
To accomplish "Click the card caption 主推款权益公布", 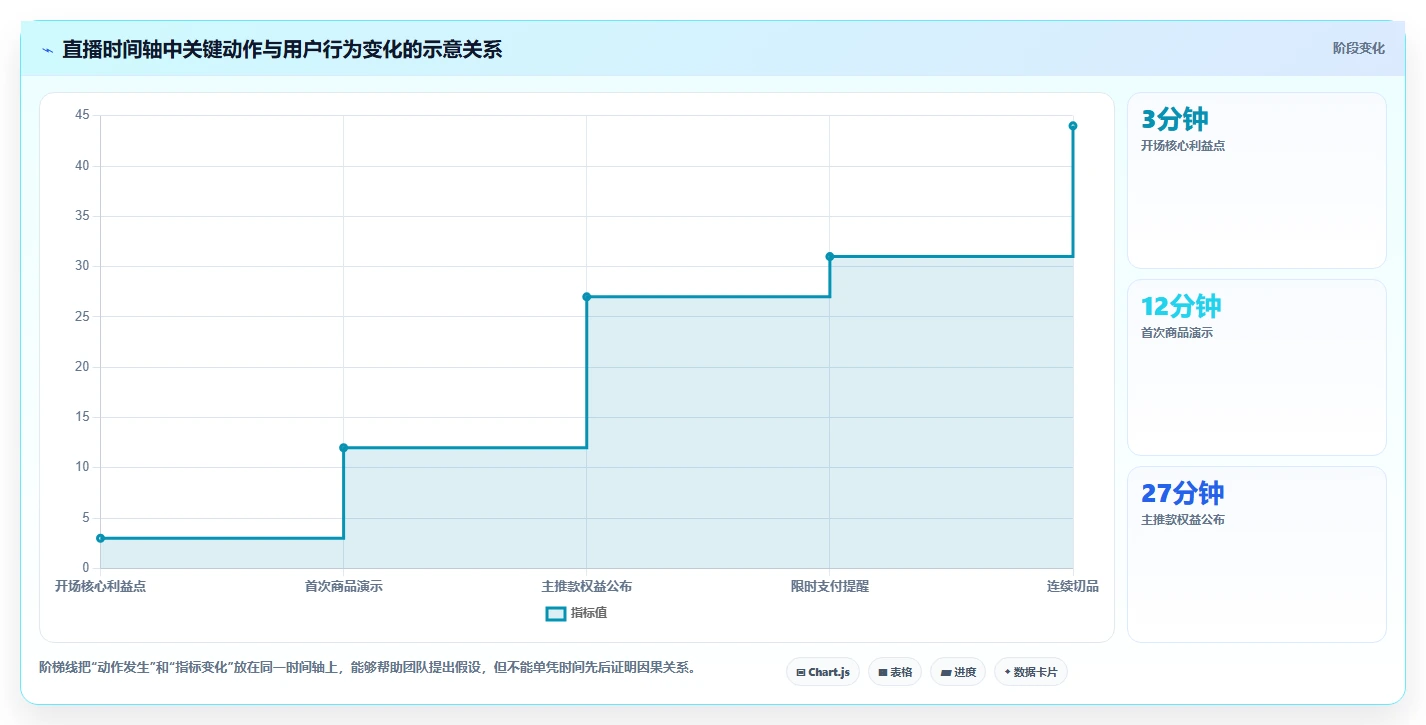I will [x=1183, y=519].
